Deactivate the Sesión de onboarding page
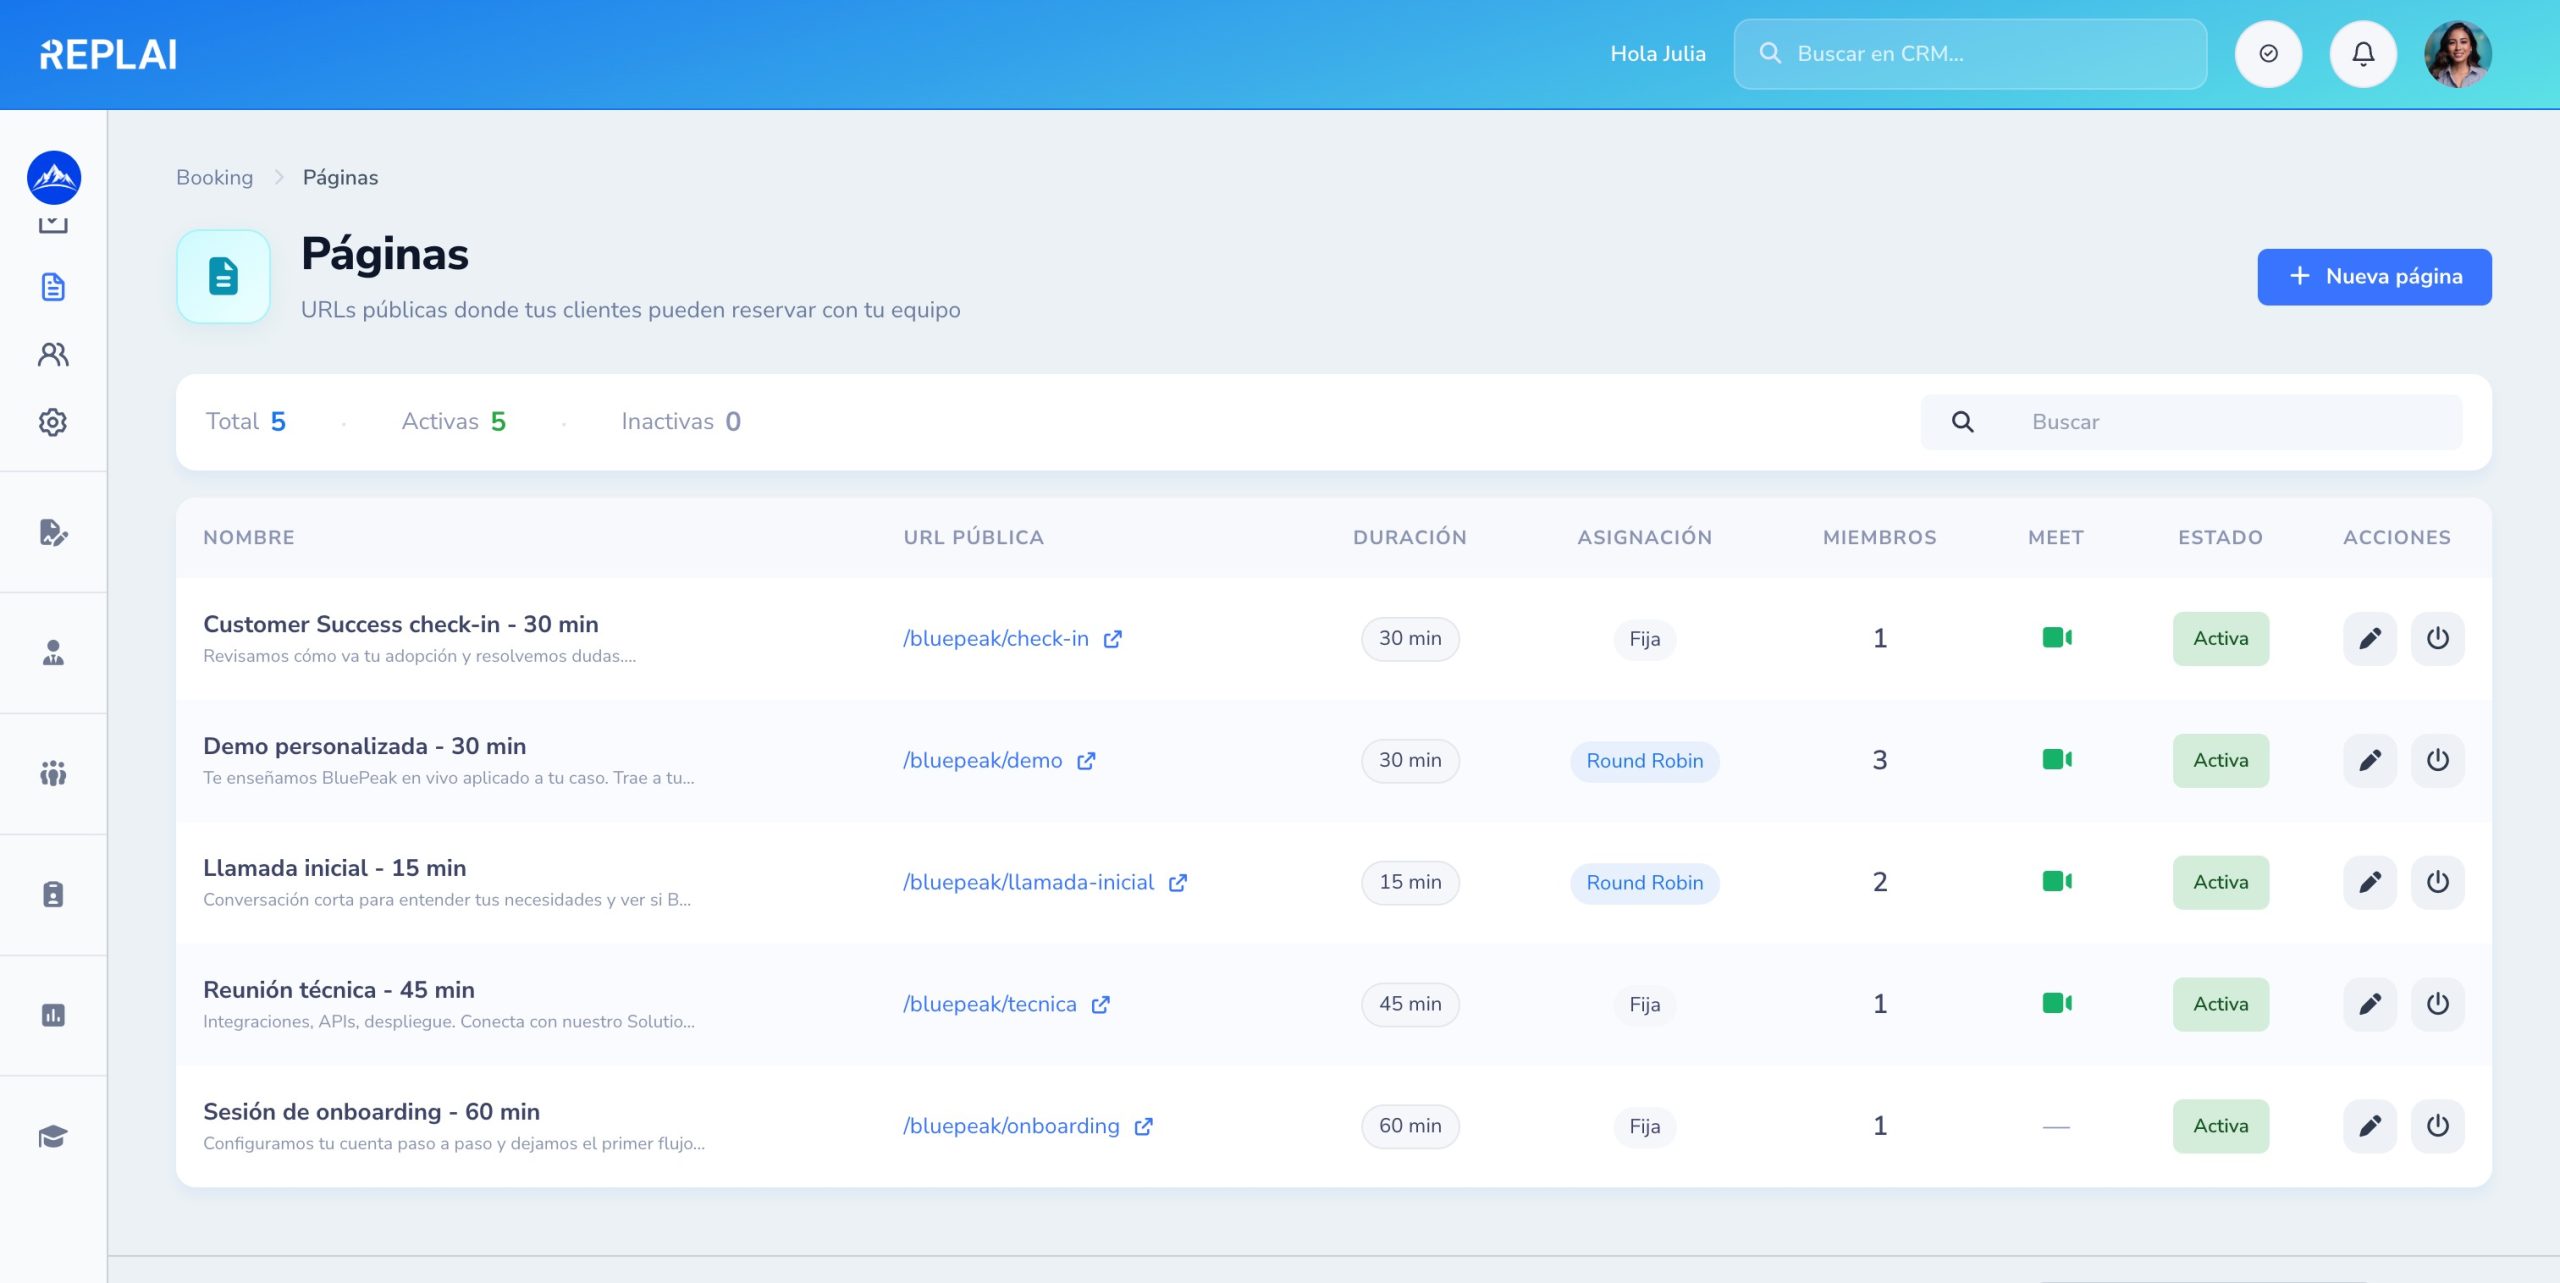 tap(2438, 1126)
